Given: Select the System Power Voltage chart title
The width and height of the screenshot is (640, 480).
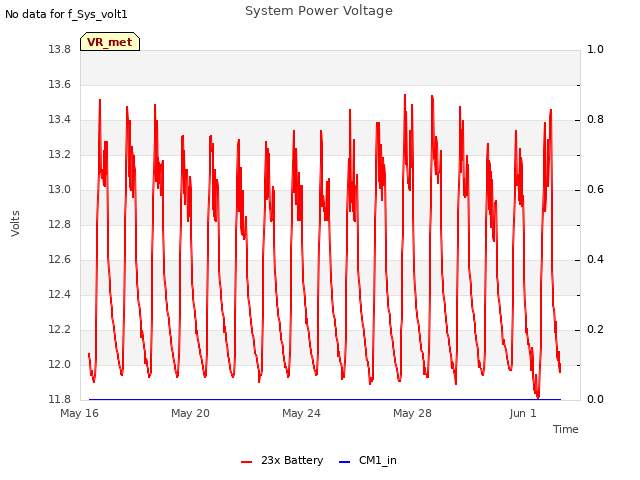Looking at the screenshot, I should click(319, 11).
